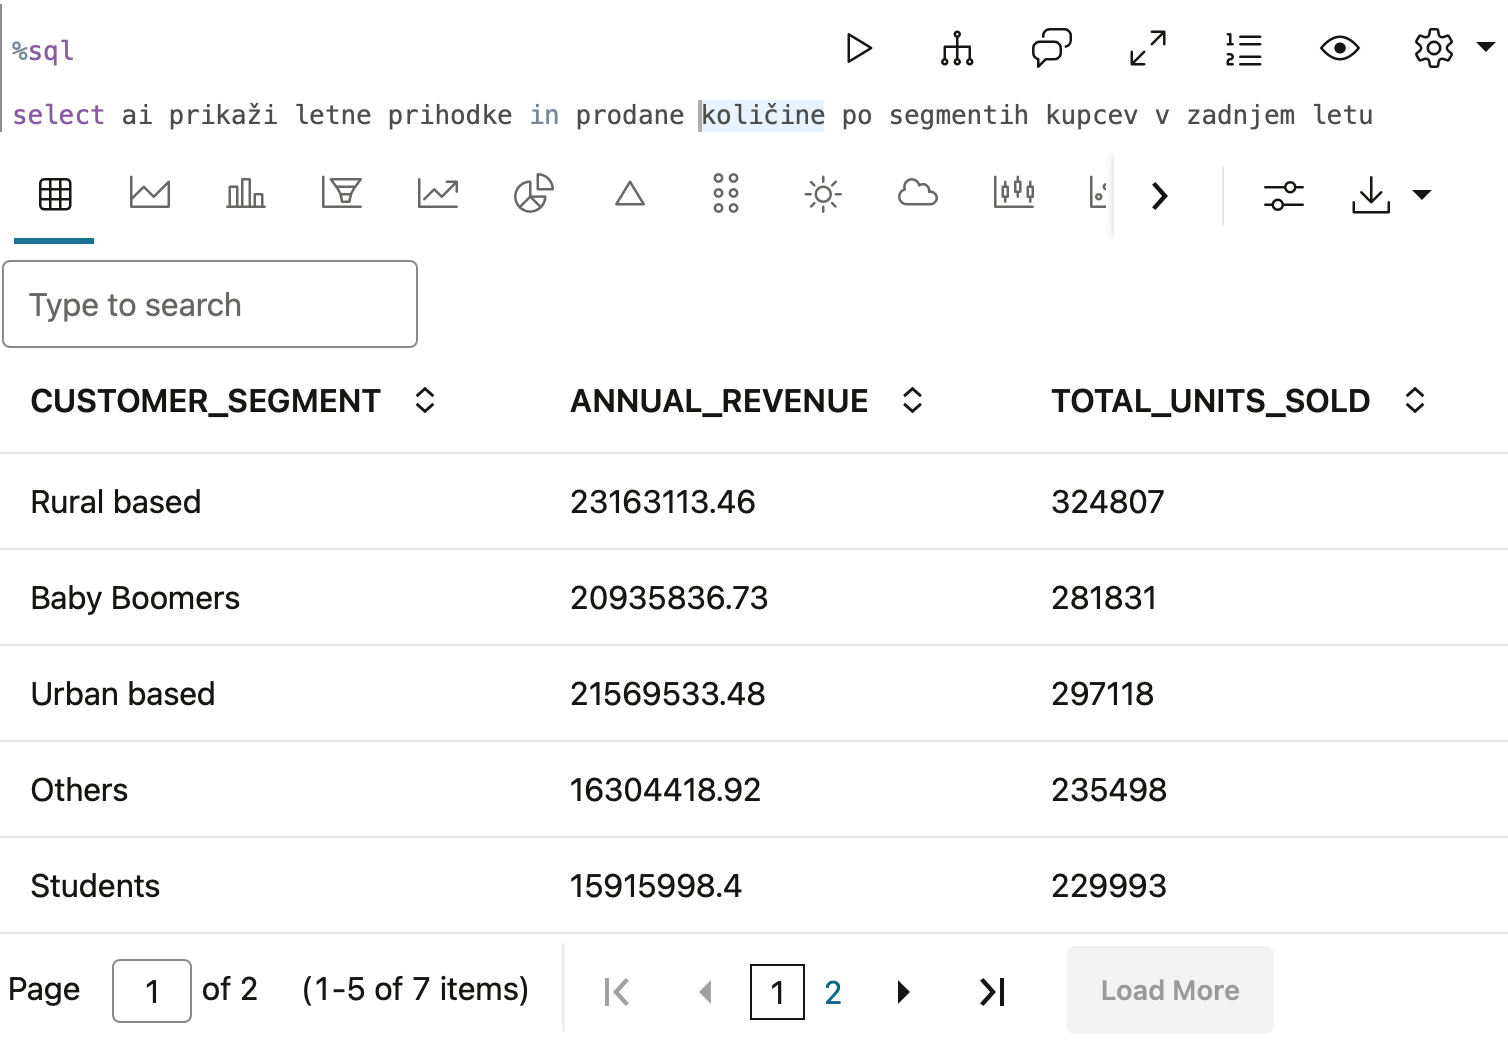Image resolution: width=1508 pixels, height=1048 pixels.
Task: Click the Load More button
Action: tap(1170, 990)
